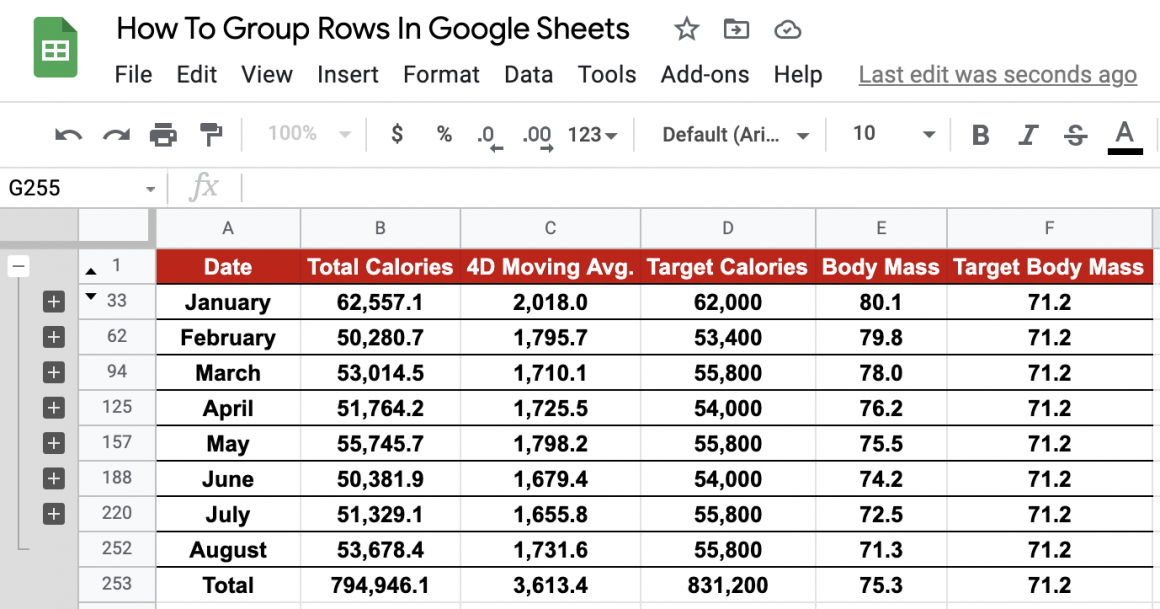Image resolution: width=1160 pixels, height=609 pixels.
Task: Open the Data menu
Action: pyautogui.click(x=528, y=75)
